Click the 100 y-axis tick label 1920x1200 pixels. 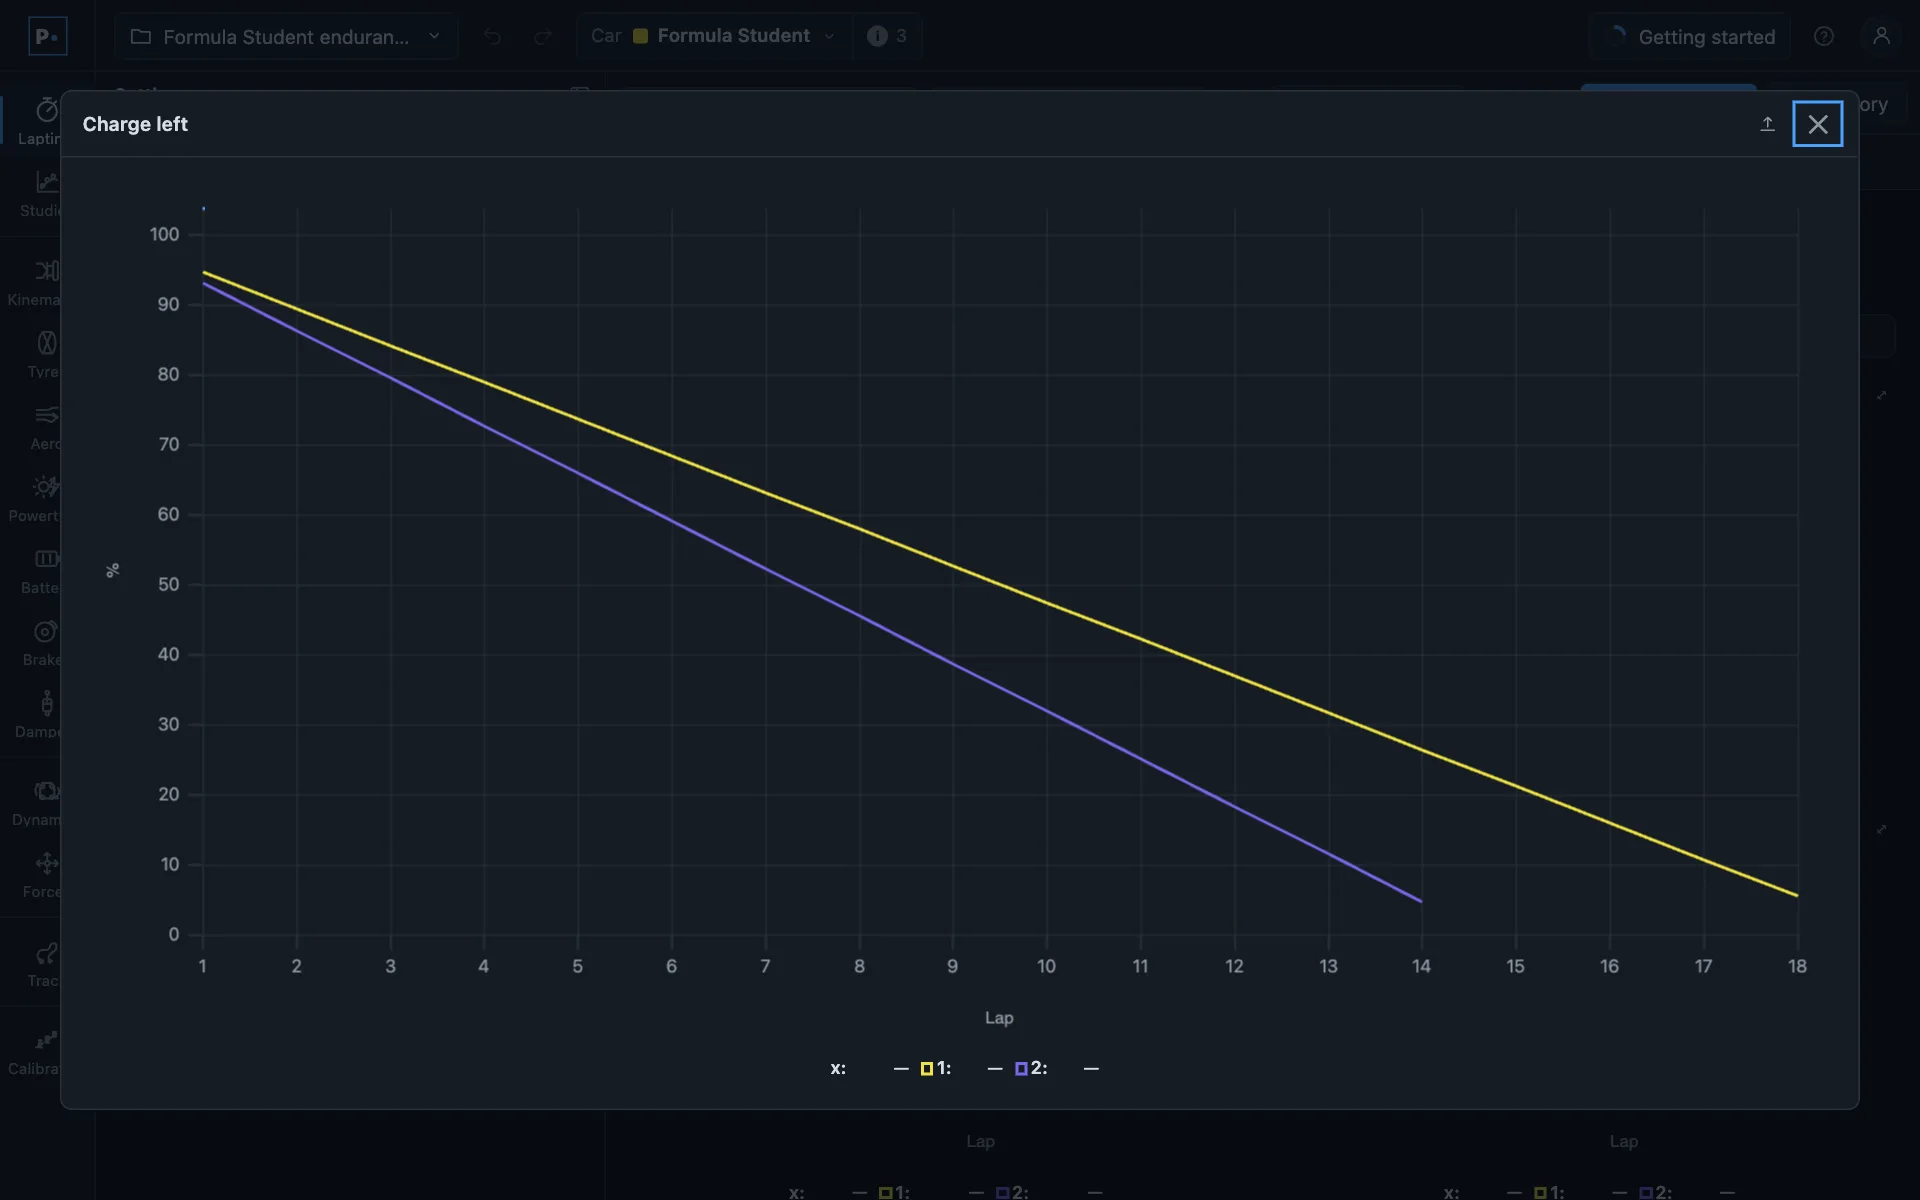coord(165,234)
